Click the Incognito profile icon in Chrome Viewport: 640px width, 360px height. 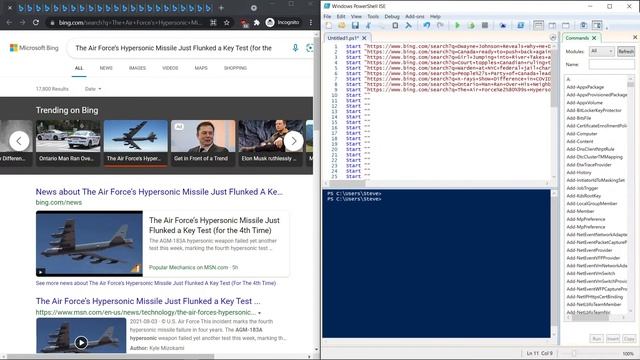[x=282, y=22]
